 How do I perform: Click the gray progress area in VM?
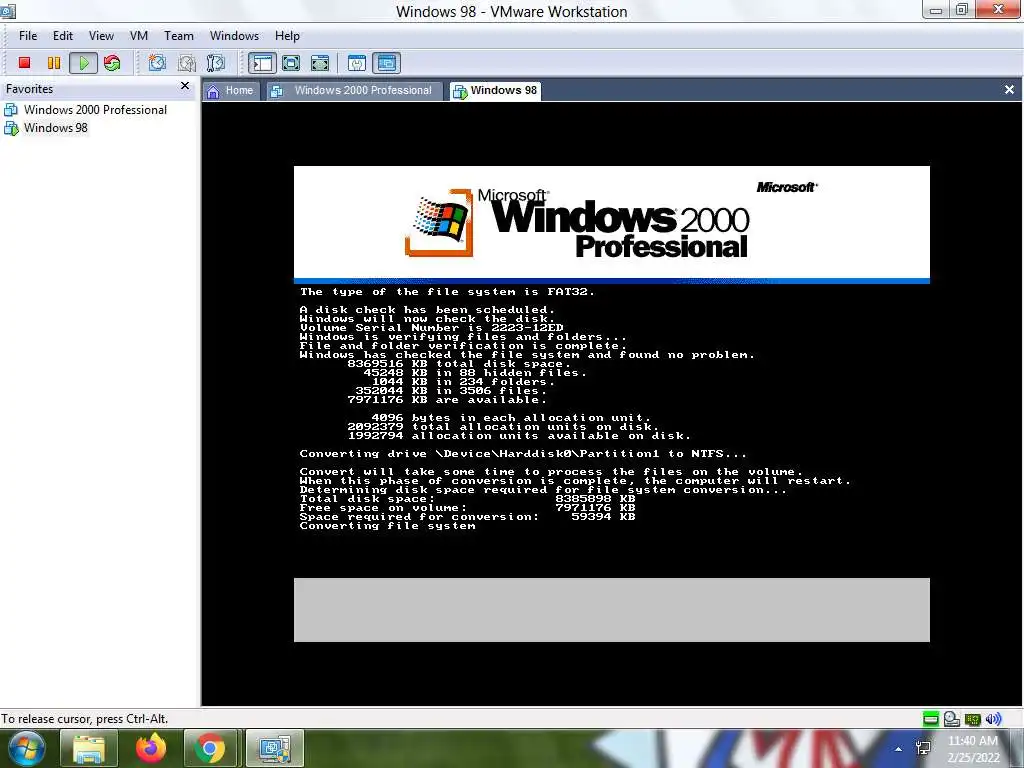[x=611, y=609]
